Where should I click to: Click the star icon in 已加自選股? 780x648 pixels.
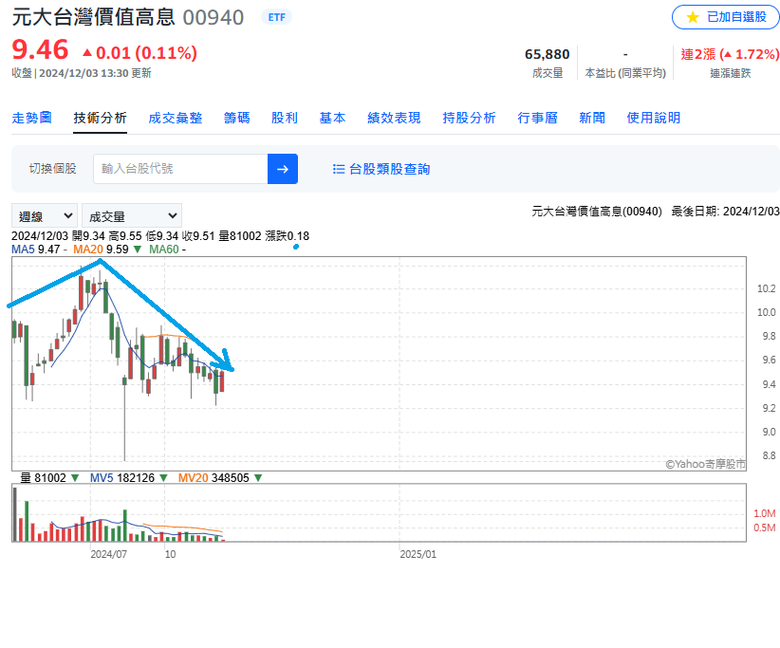692,17
